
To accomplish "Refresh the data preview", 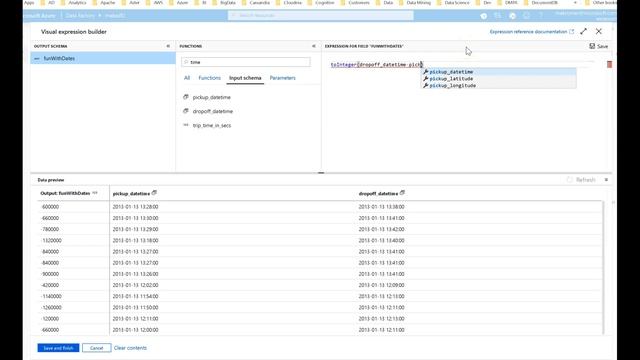I will [581, 180].
